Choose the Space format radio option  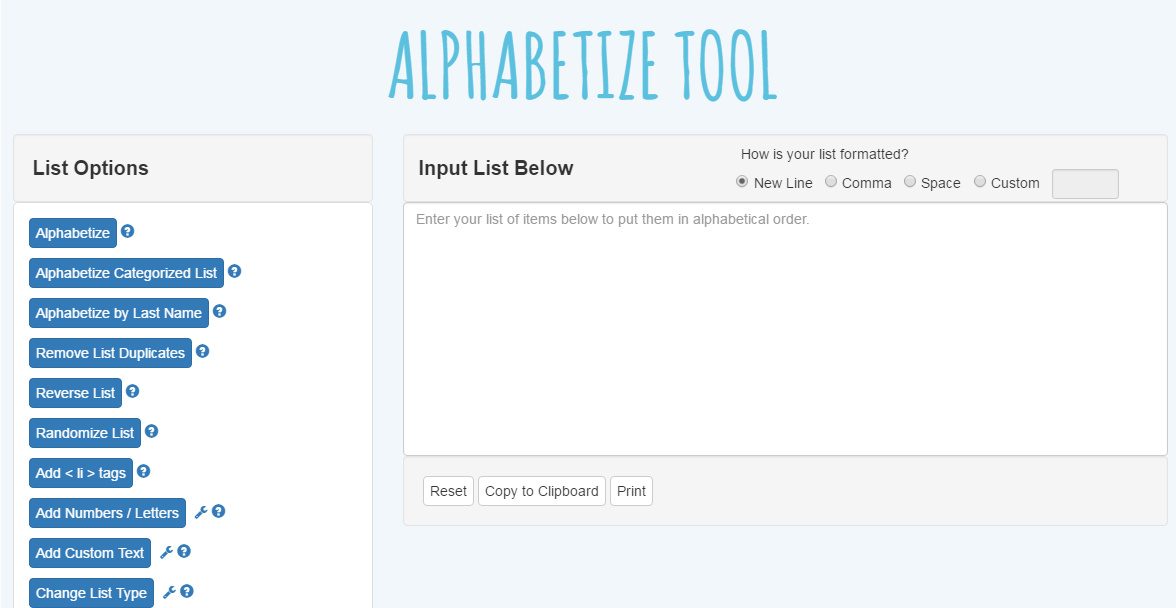910,182
